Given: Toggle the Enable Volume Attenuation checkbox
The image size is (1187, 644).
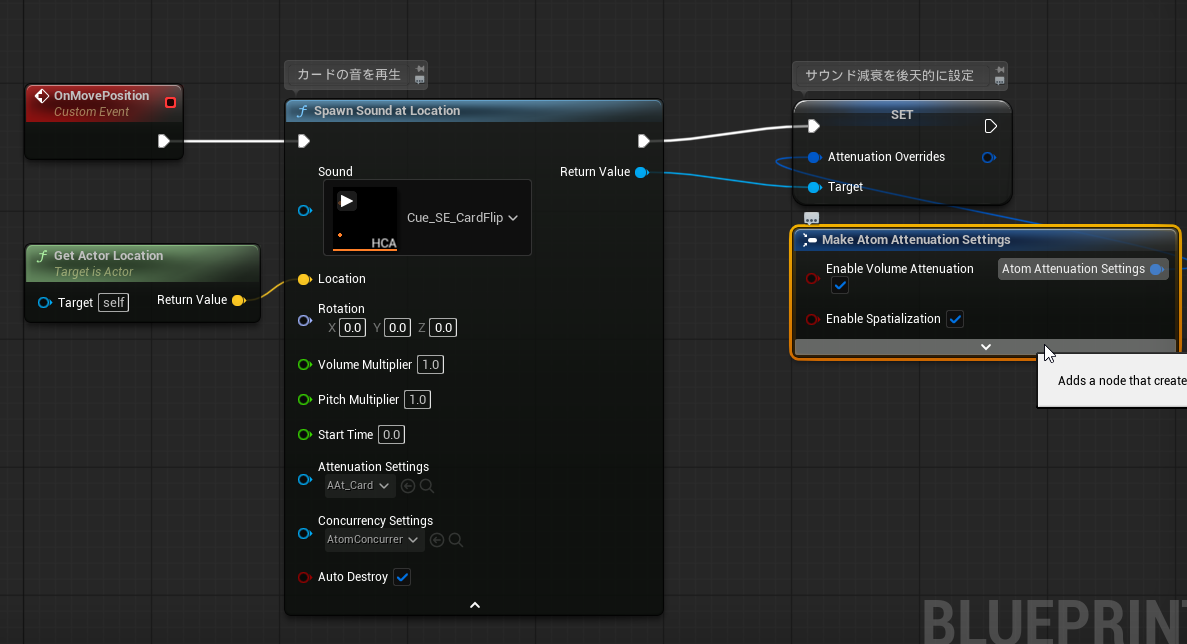Looking at the screenshot, I should click(840, 285).
